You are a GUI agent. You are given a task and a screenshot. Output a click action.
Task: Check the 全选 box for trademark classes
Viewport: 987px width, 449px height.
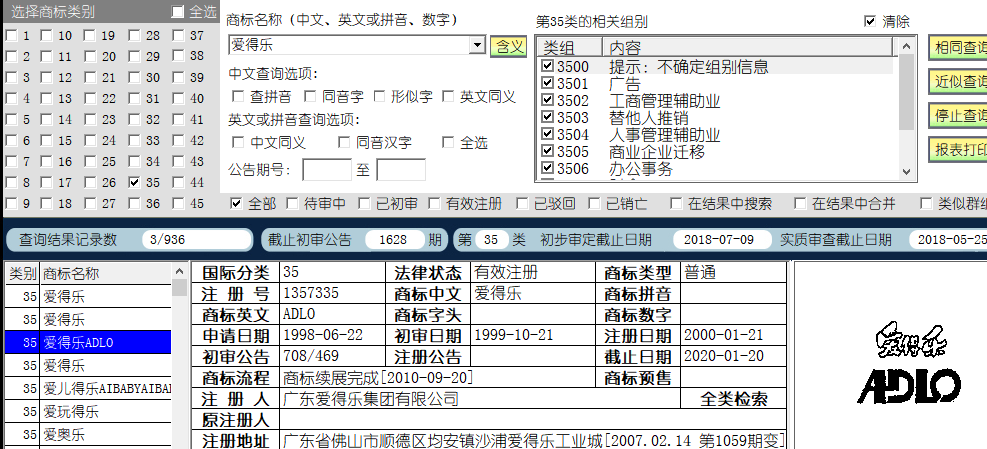coord(178,11)
